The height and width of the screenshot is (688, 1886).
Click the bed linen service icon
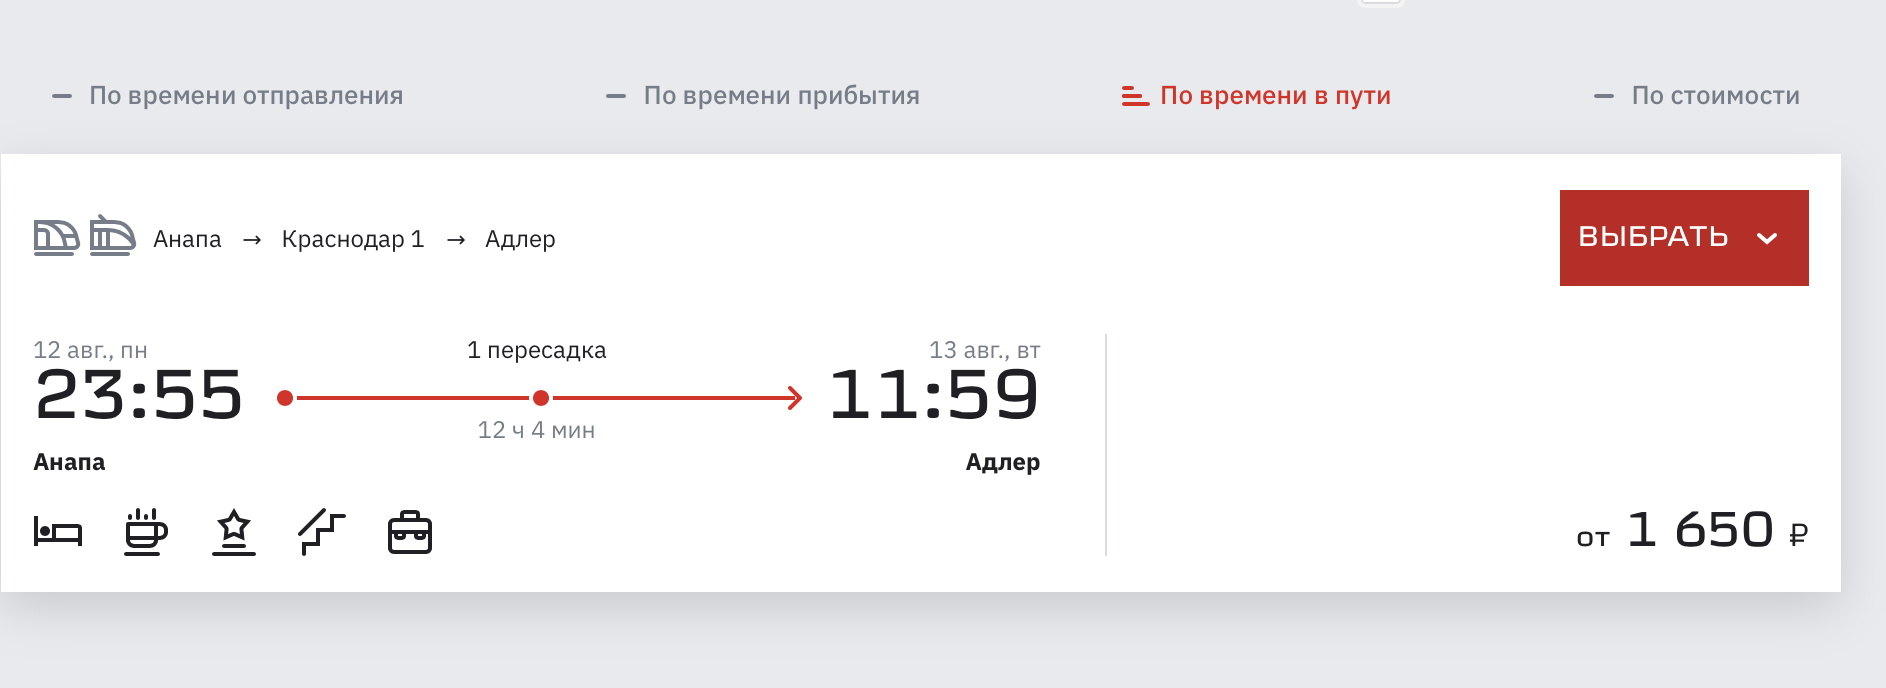point(58,532)
